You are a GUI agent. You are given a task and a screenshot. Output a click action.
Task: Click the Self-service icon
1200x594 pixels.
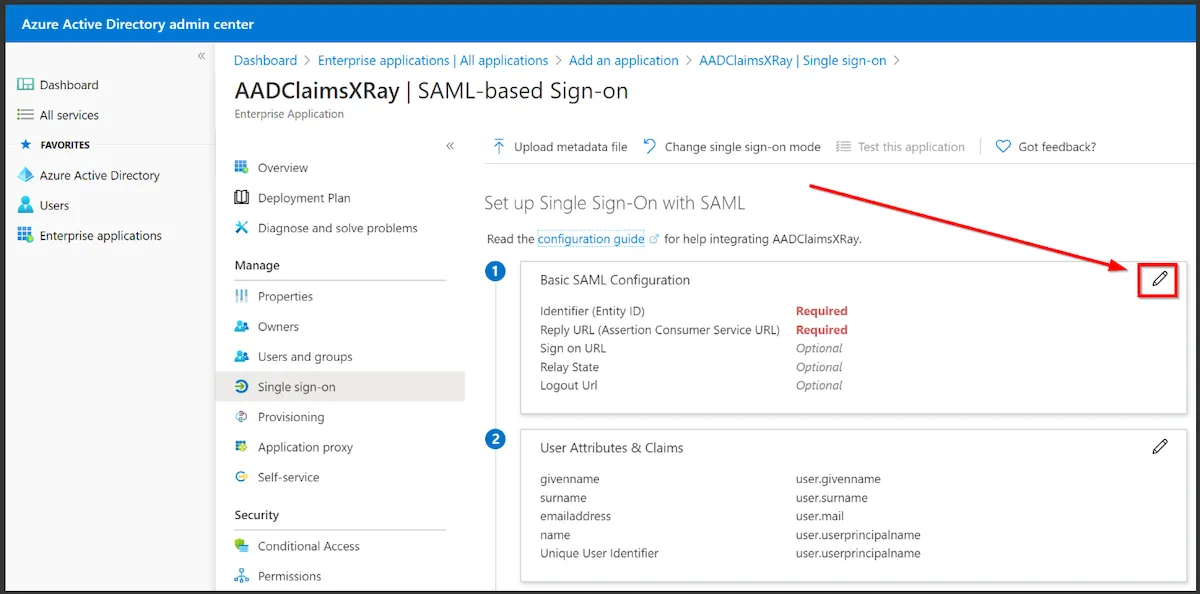[x=241, y=476]
